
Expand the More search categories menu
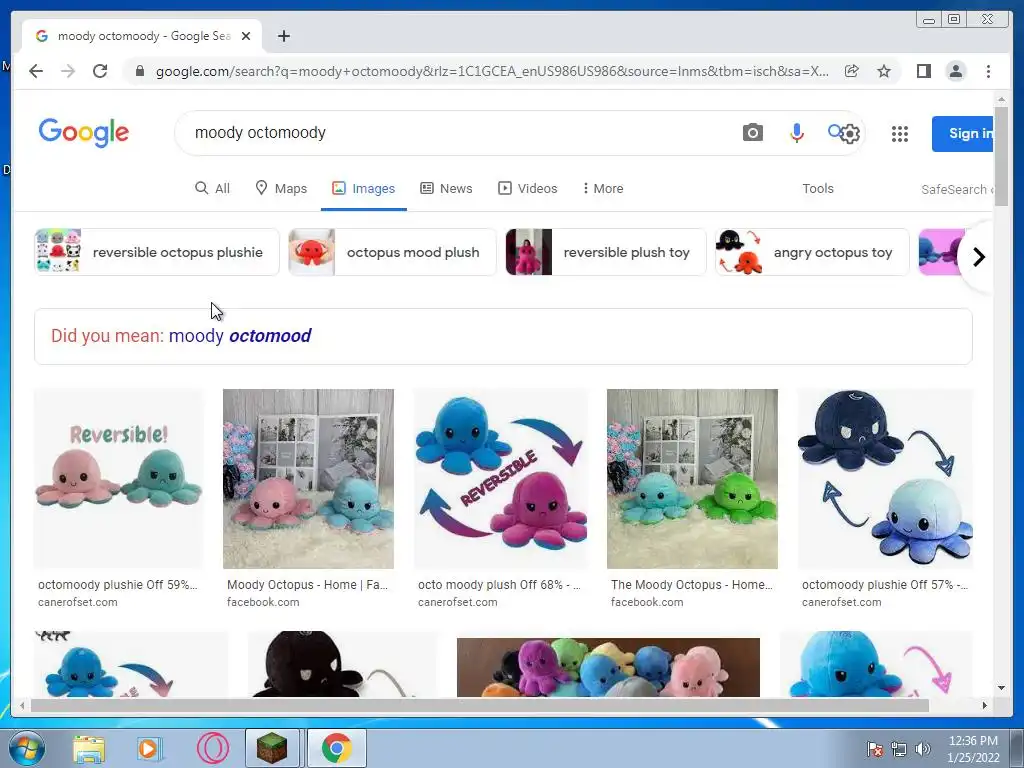click(x=603, y=188)
